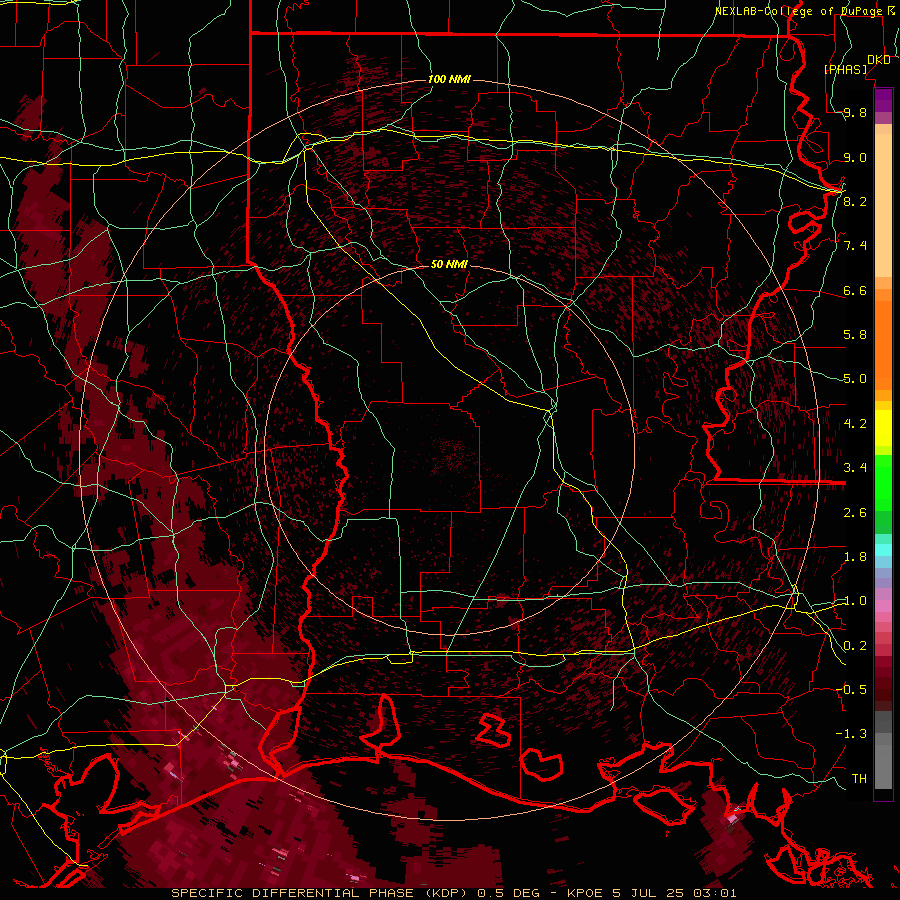The image size is (900, 900).
Task: Click the 1.0 value on the color scale
Action: pos(855,601)
